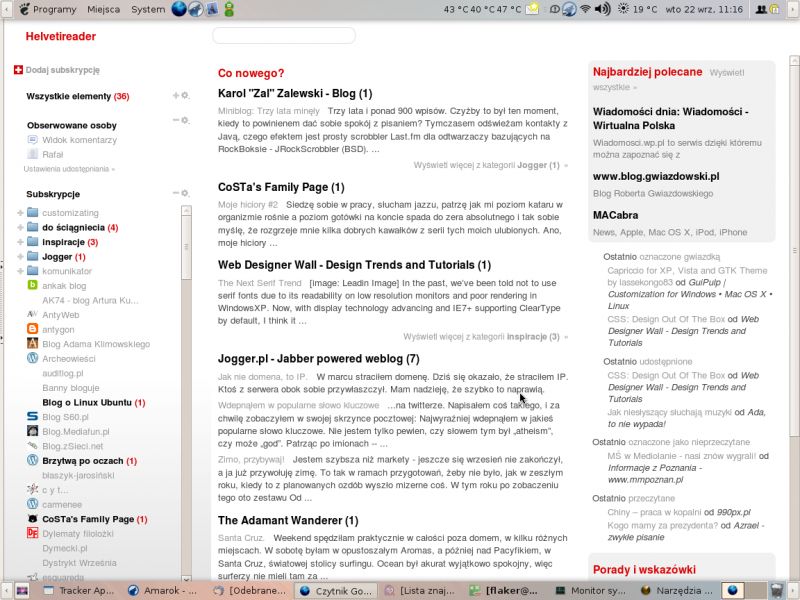
Task: Expand the do ściągniecia folder
Action: click(20, 228)
